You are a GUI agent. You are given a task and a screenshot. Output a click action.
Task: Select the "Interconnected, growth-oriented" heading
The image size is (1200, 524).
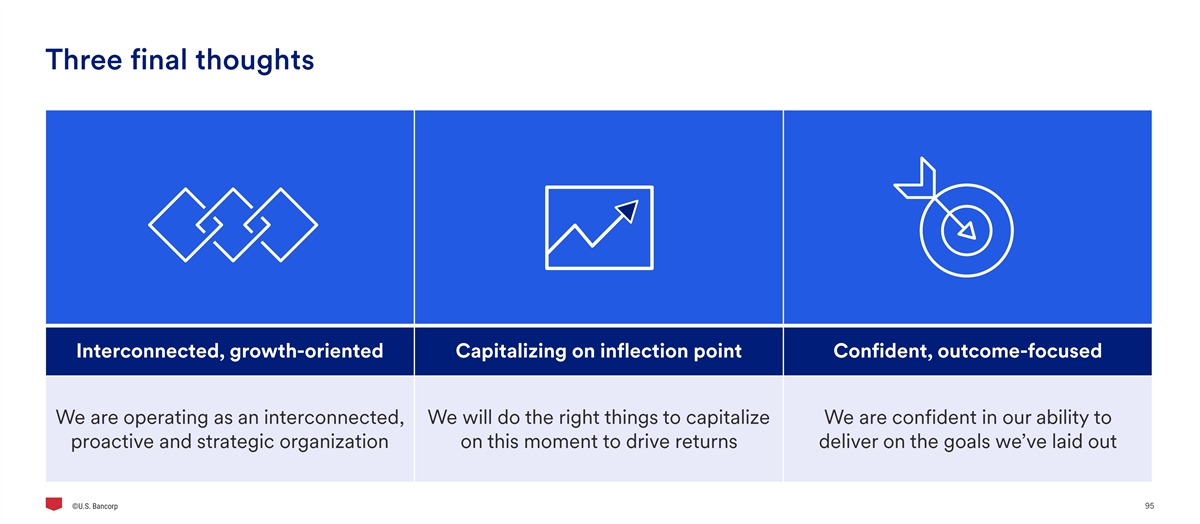(x=230, y=351)
